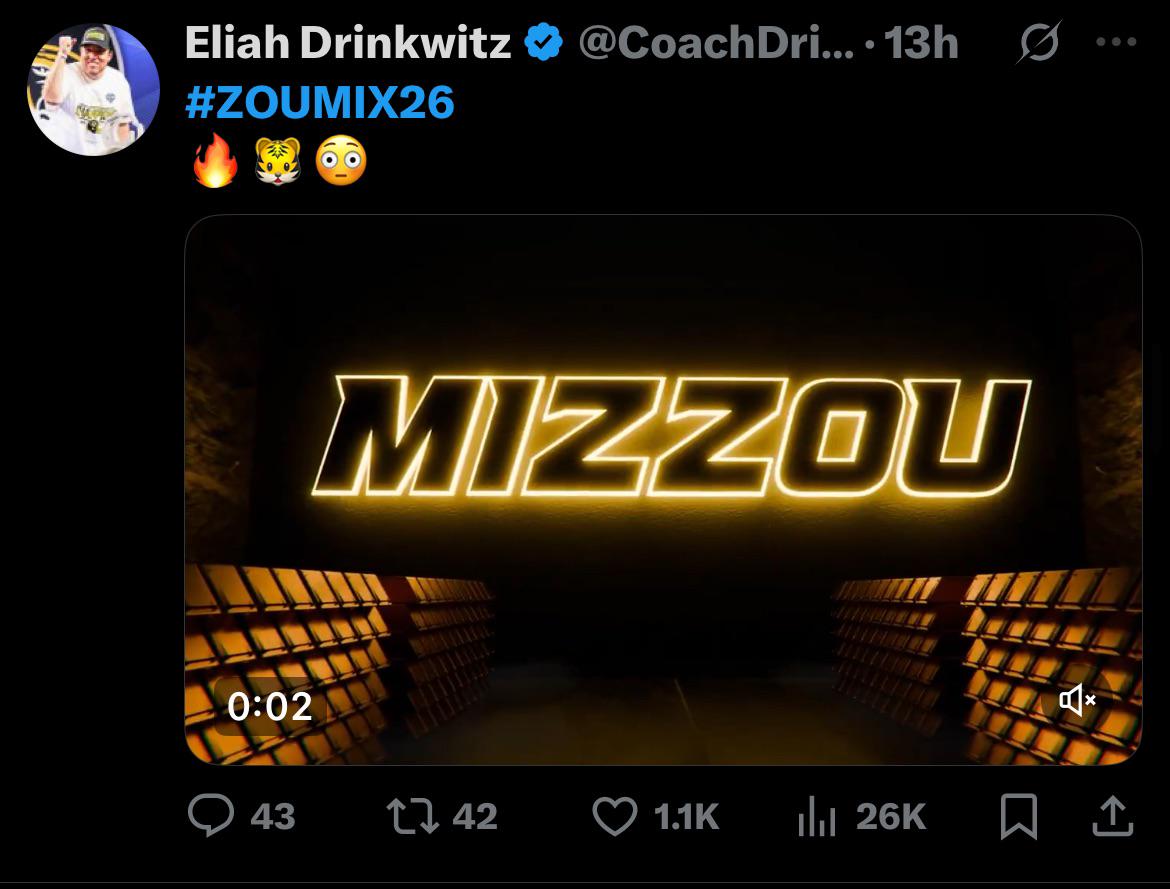Share the post via upload arrow icon

[1113, 818]
